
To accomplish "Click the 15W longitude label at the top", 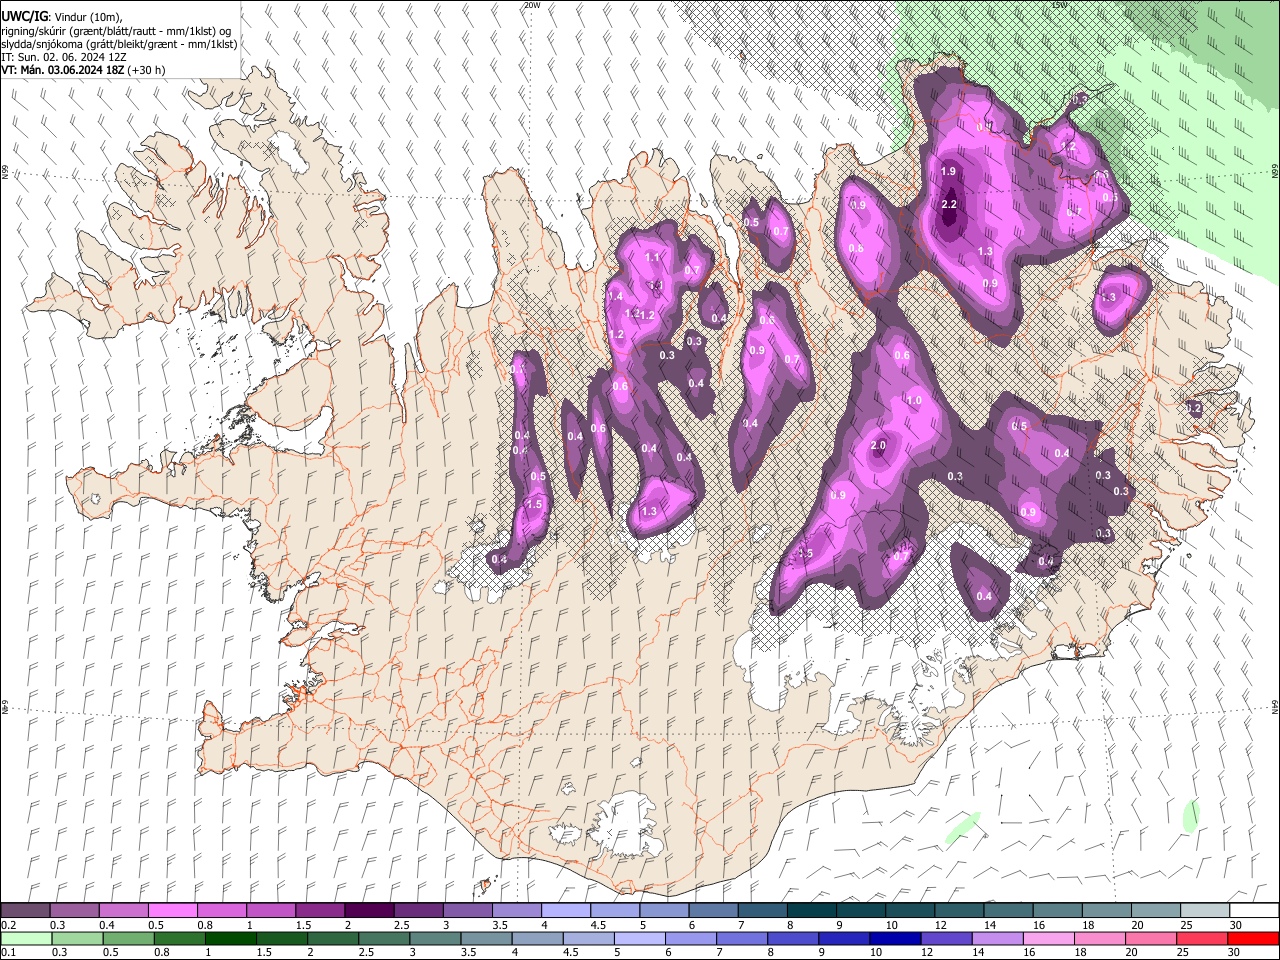I will (x=1060, y=5).
